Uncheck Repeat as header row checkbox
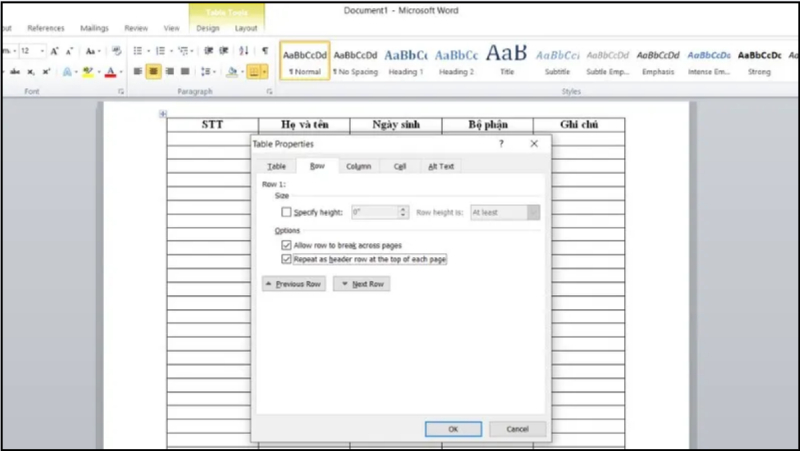 (286, 259)
